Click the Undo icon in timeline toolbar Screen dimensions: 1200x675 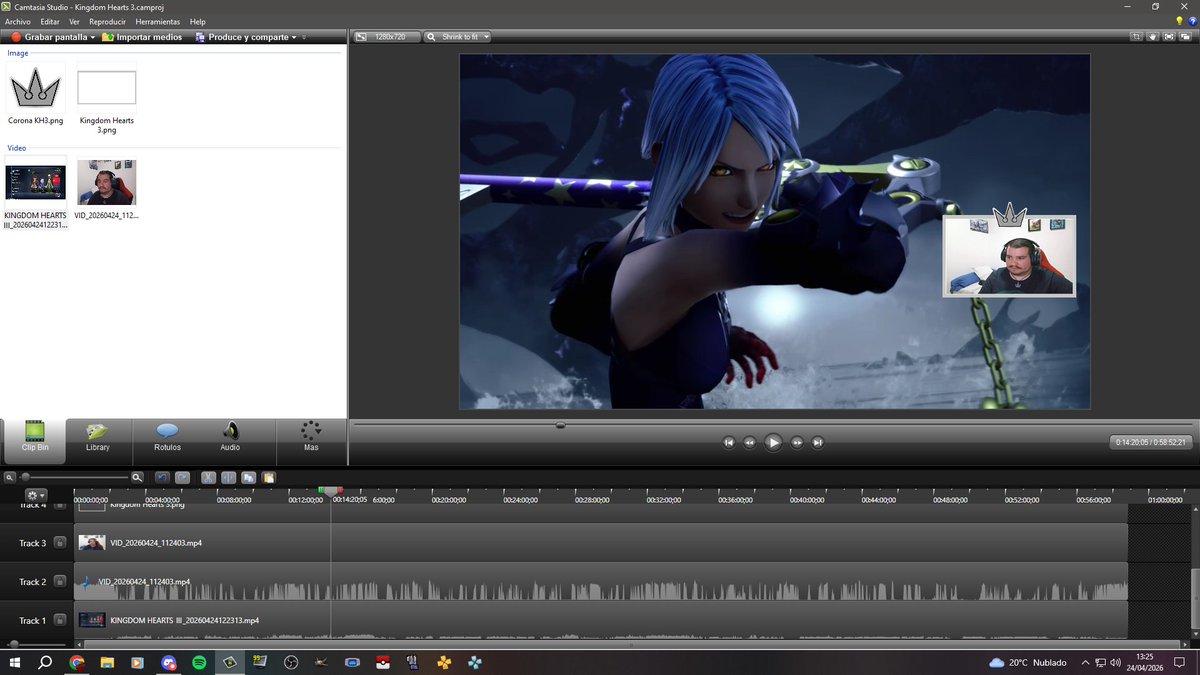162,478
